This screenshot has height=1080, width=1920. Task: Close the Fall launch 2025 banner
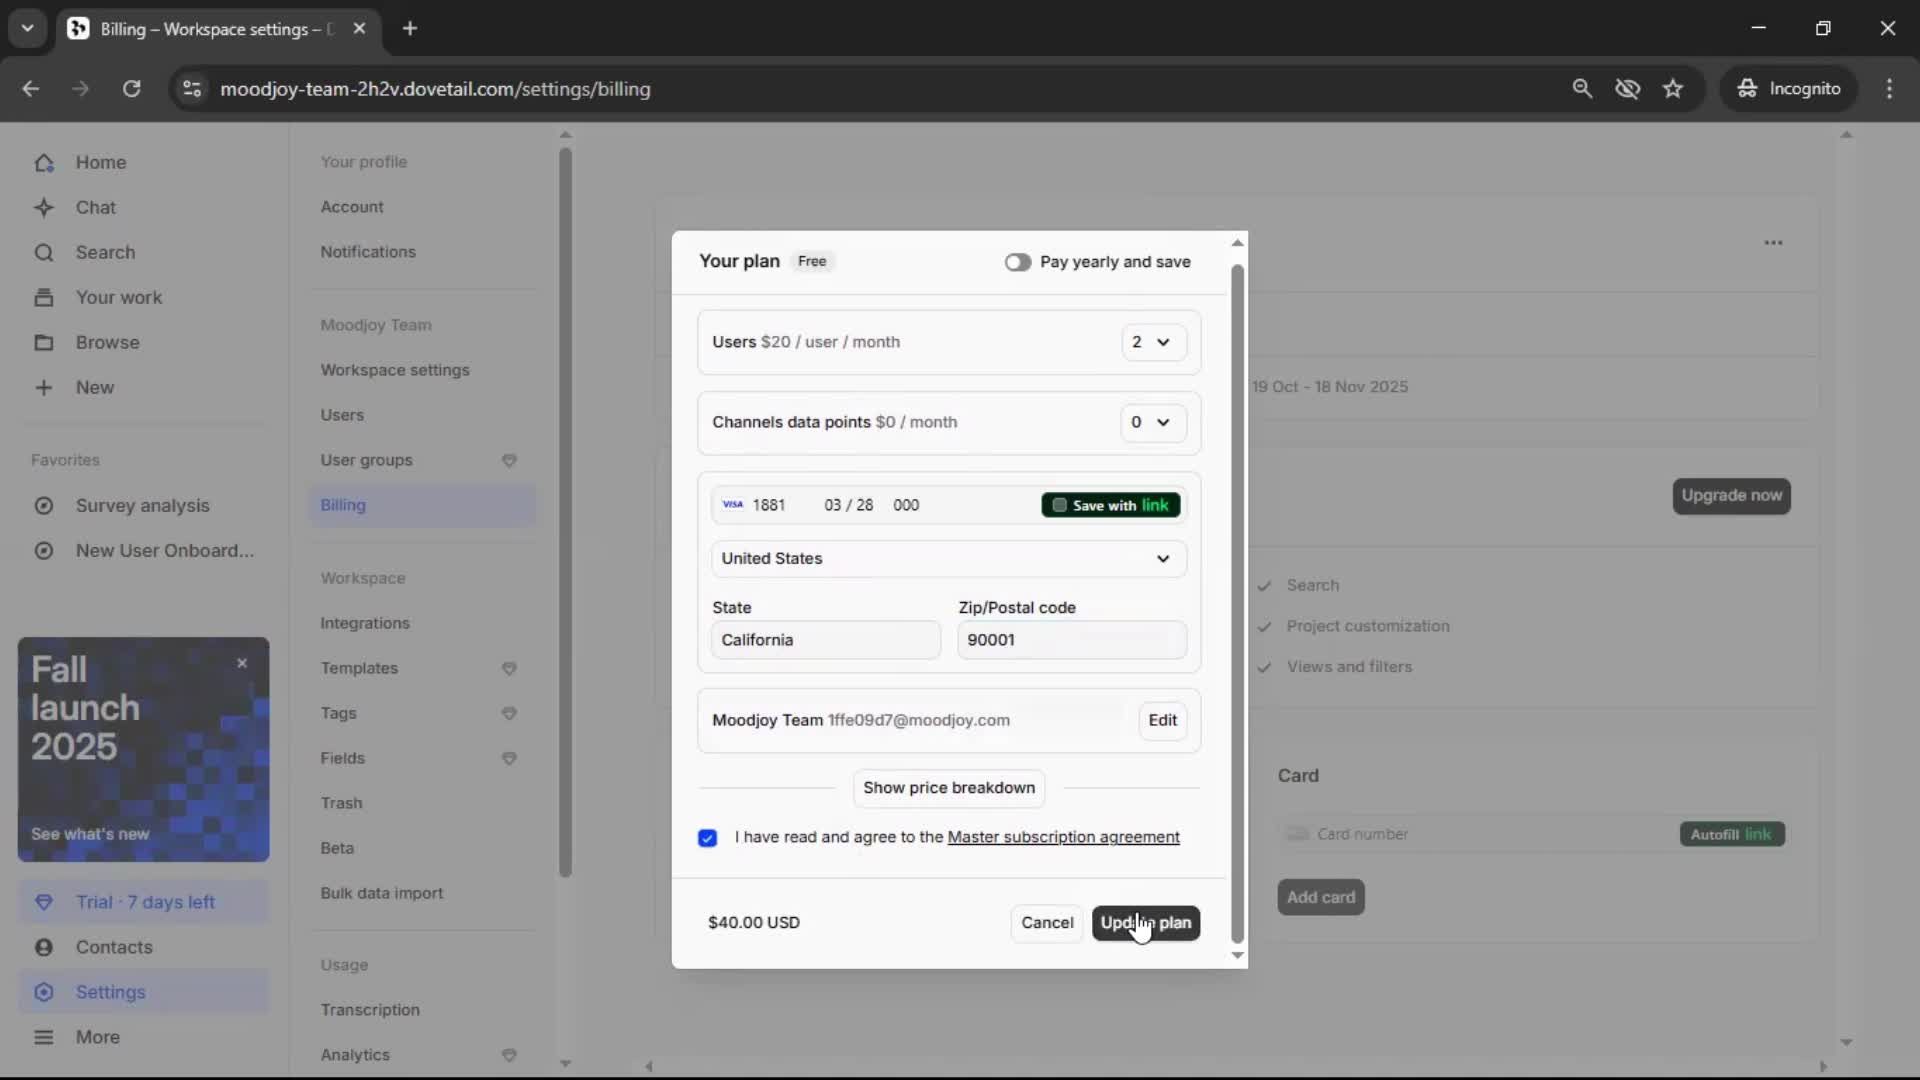pos(242,663)
